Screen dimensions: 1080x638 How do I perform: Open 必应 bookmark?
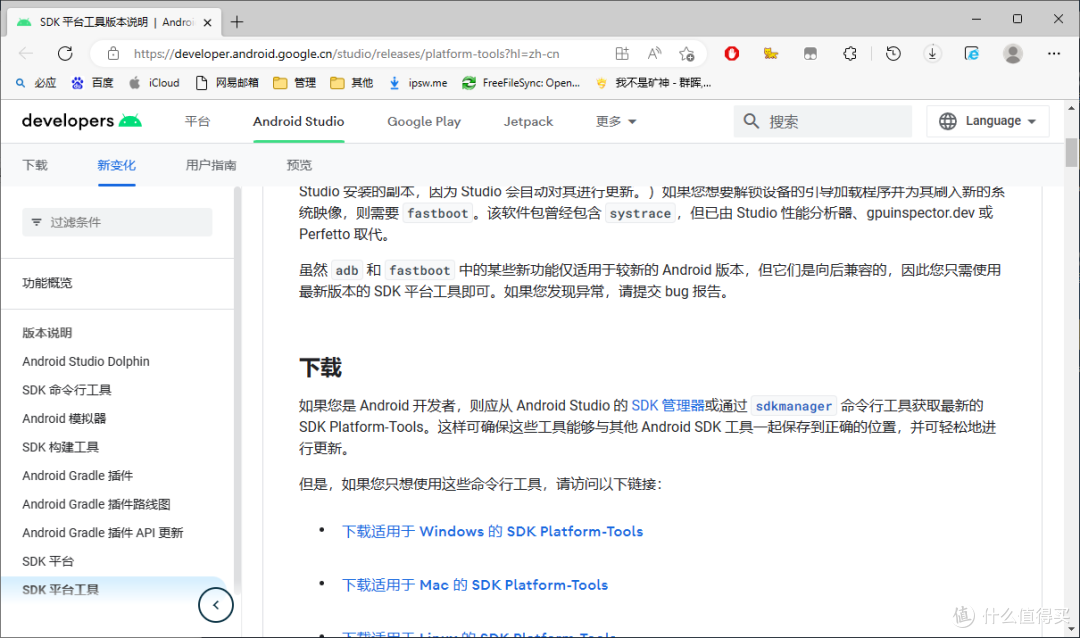click(x=36, y=83)
